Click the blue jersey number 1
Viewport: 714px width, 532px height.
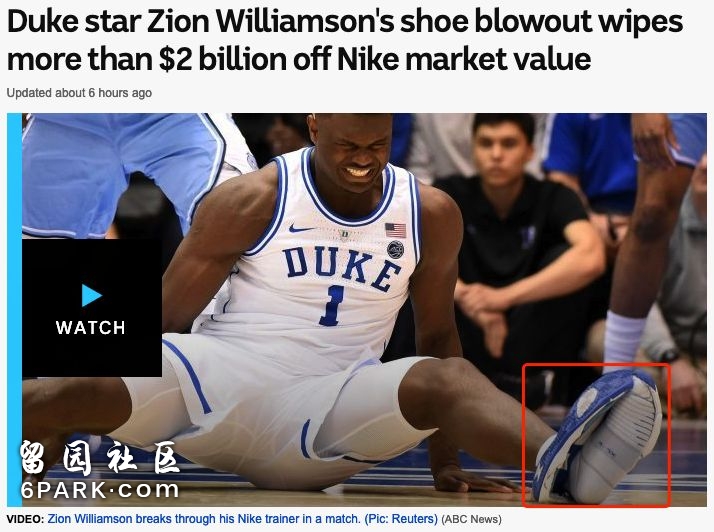tap(332, 305)
